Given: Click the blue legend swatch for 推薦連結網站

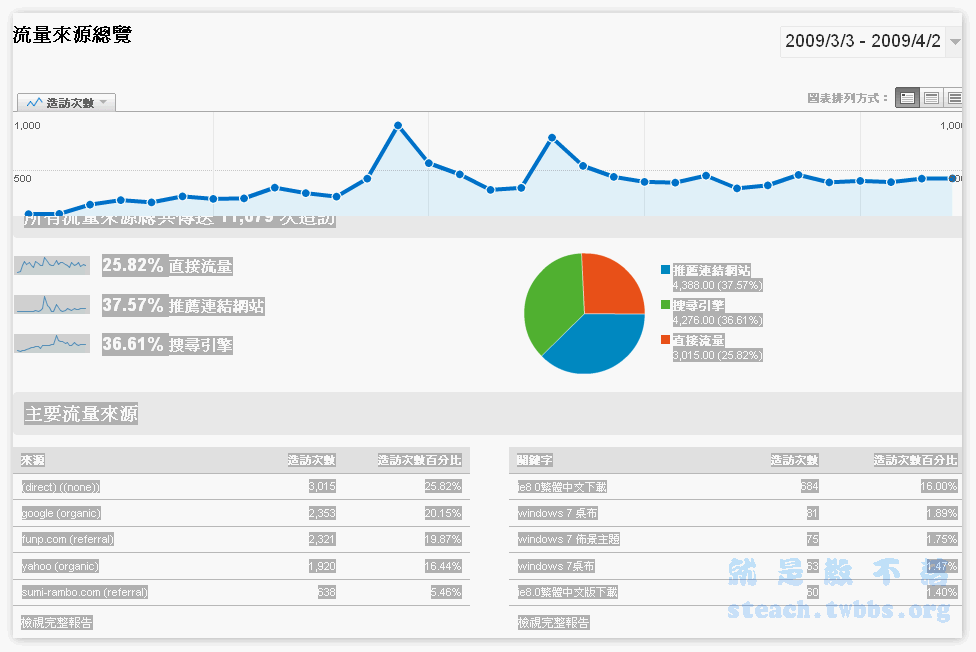Looking at the screenshot, I should click(665, 270).
